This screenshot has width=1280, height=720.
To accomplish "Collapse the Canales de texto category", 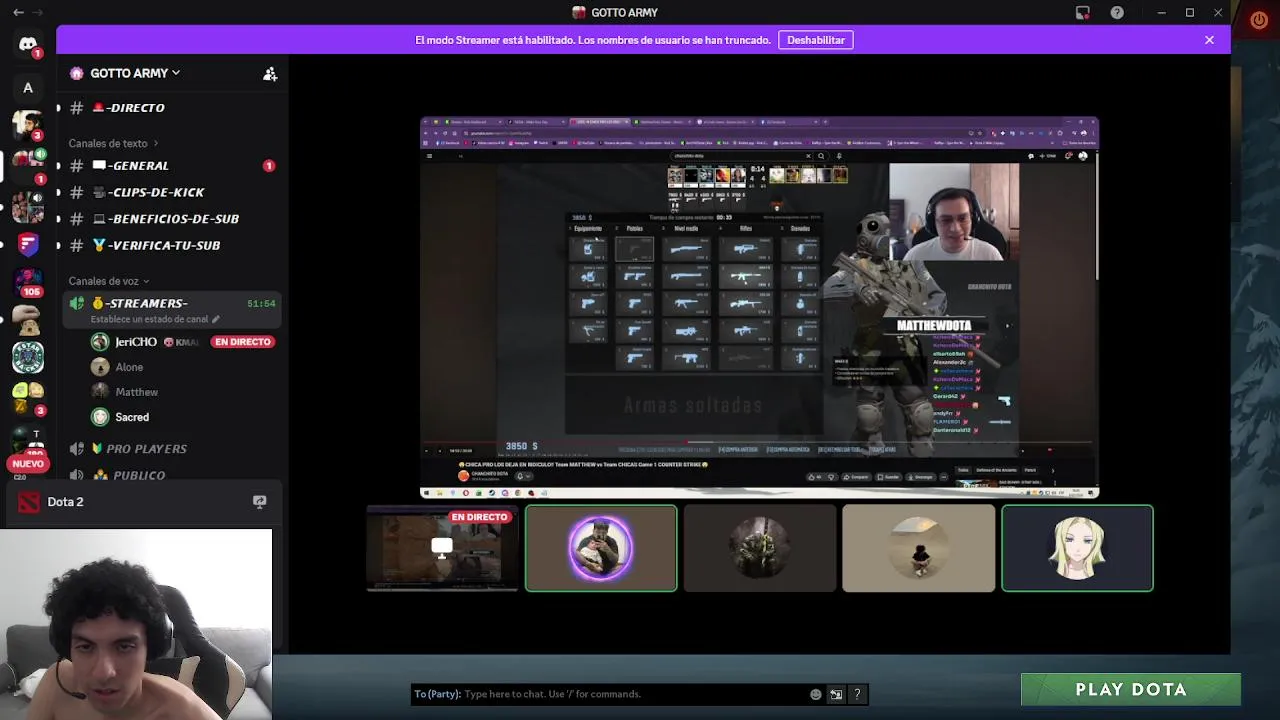I will pyautogui.click(x=113, y=143).
